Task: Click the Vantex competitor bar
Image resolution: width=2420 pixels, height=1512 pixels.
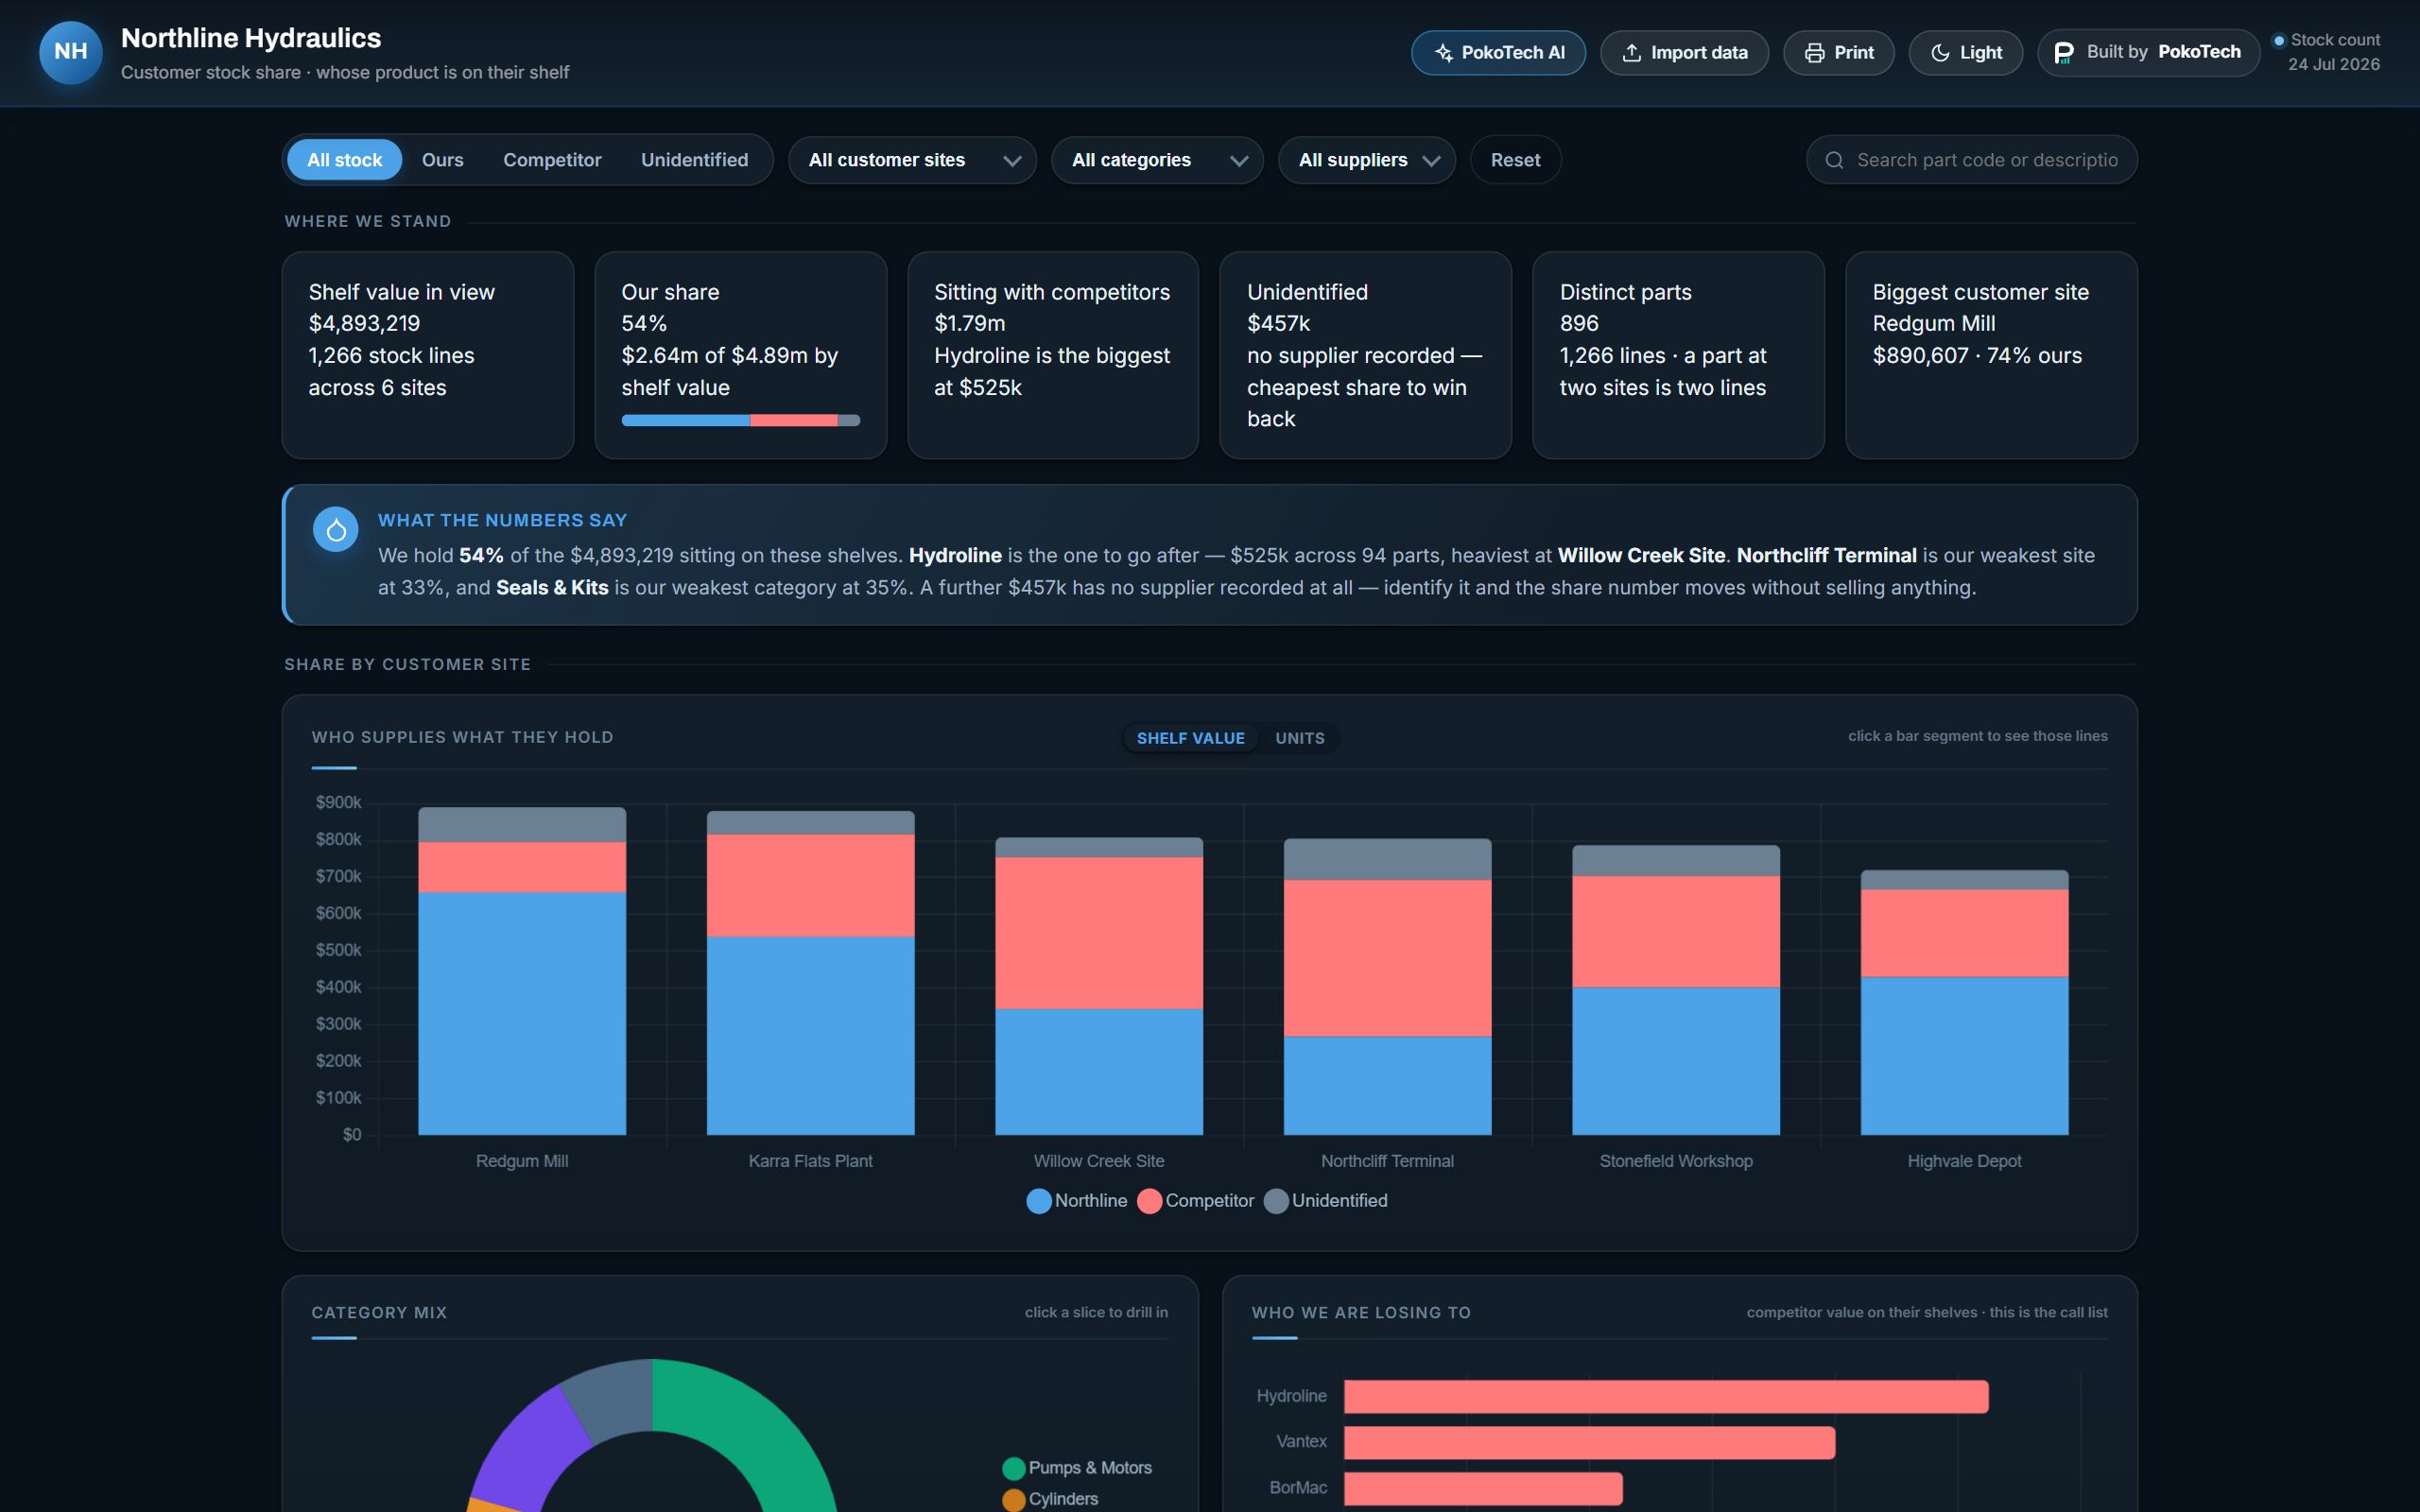Action: [x=1589, y=1442]
